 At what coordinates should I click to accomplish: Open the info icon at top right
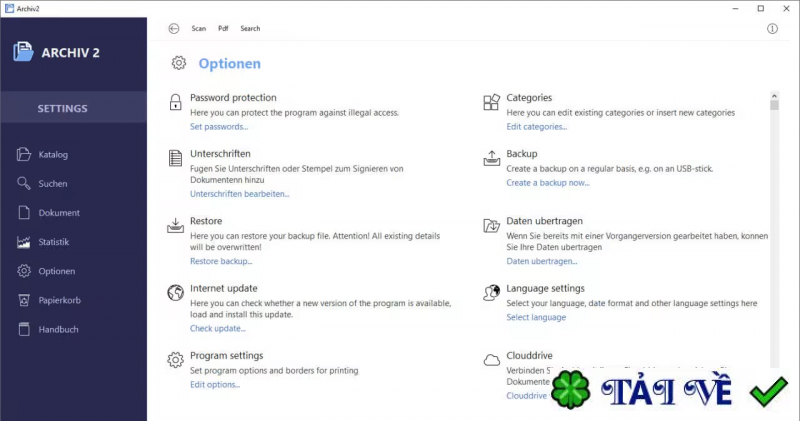coord(772,29)
